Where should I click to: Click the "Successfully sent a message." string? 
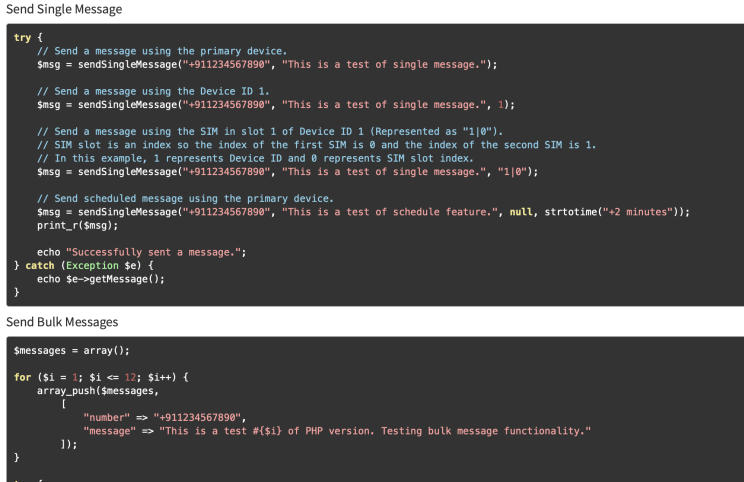point(153,252)
